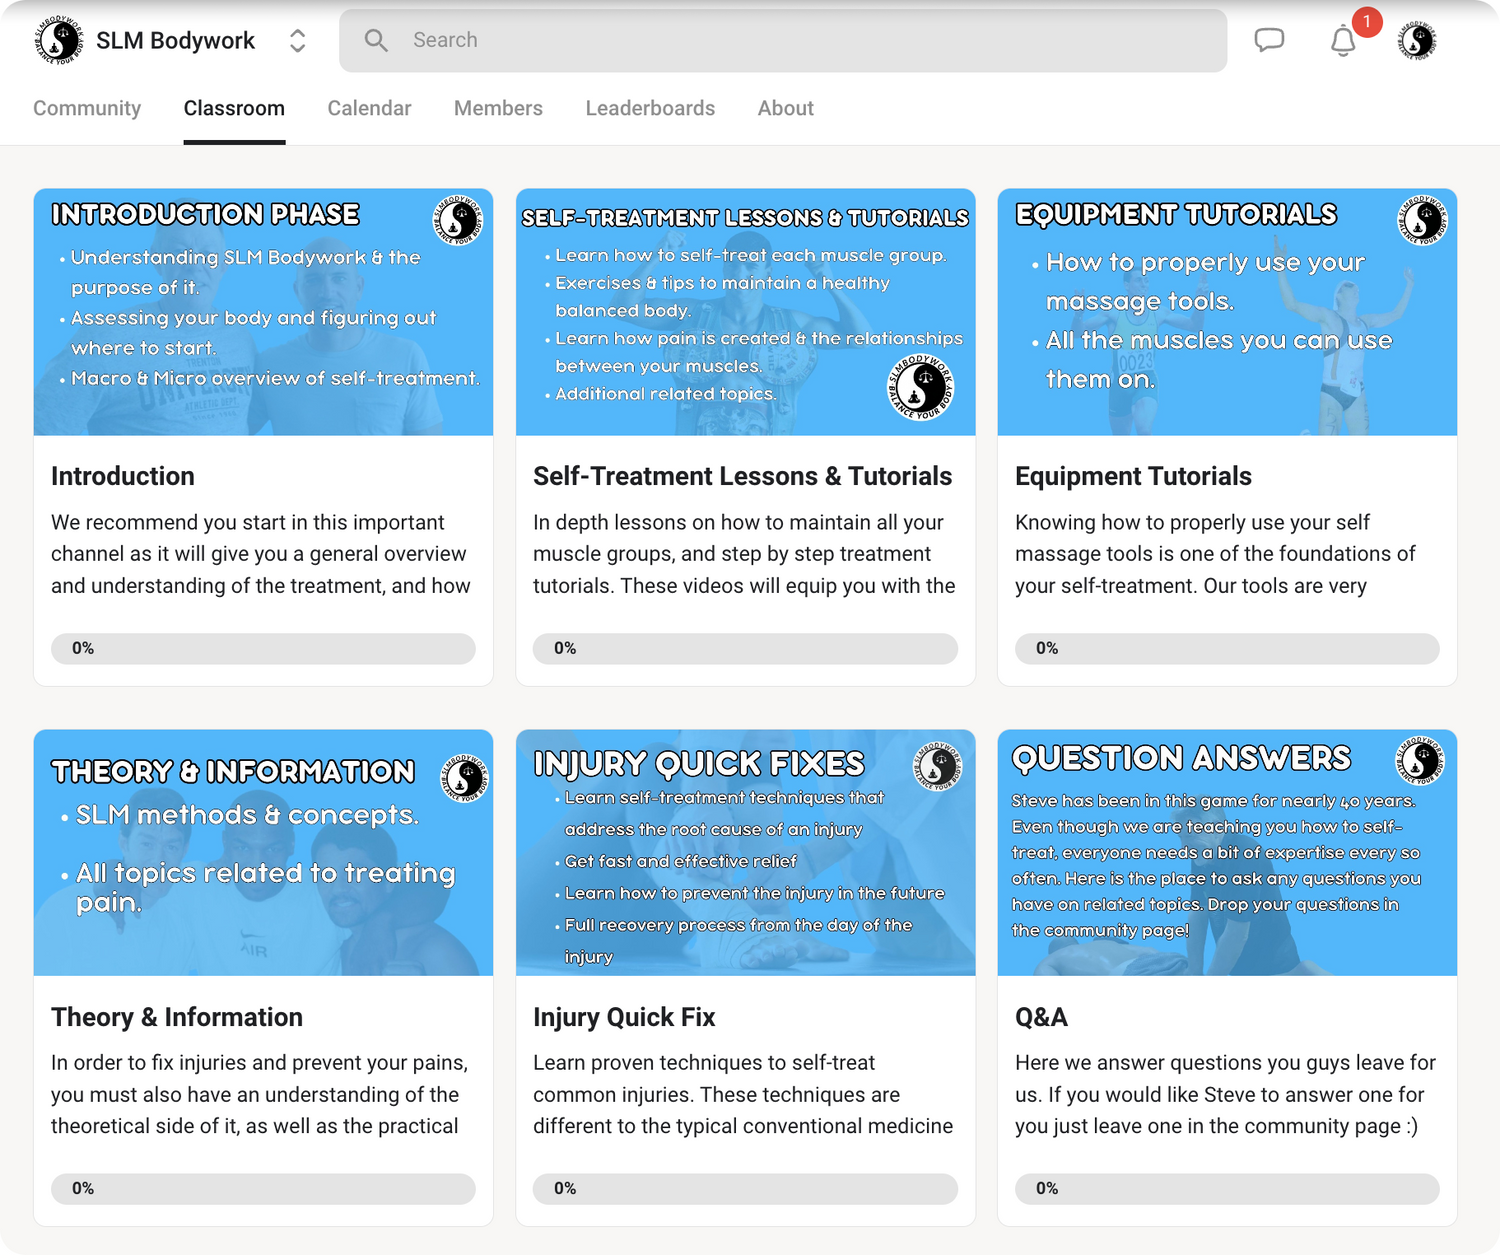The width and height of the screenshot is (1500, 1255).
Task: Go to the Members tab
Action: 498,108
